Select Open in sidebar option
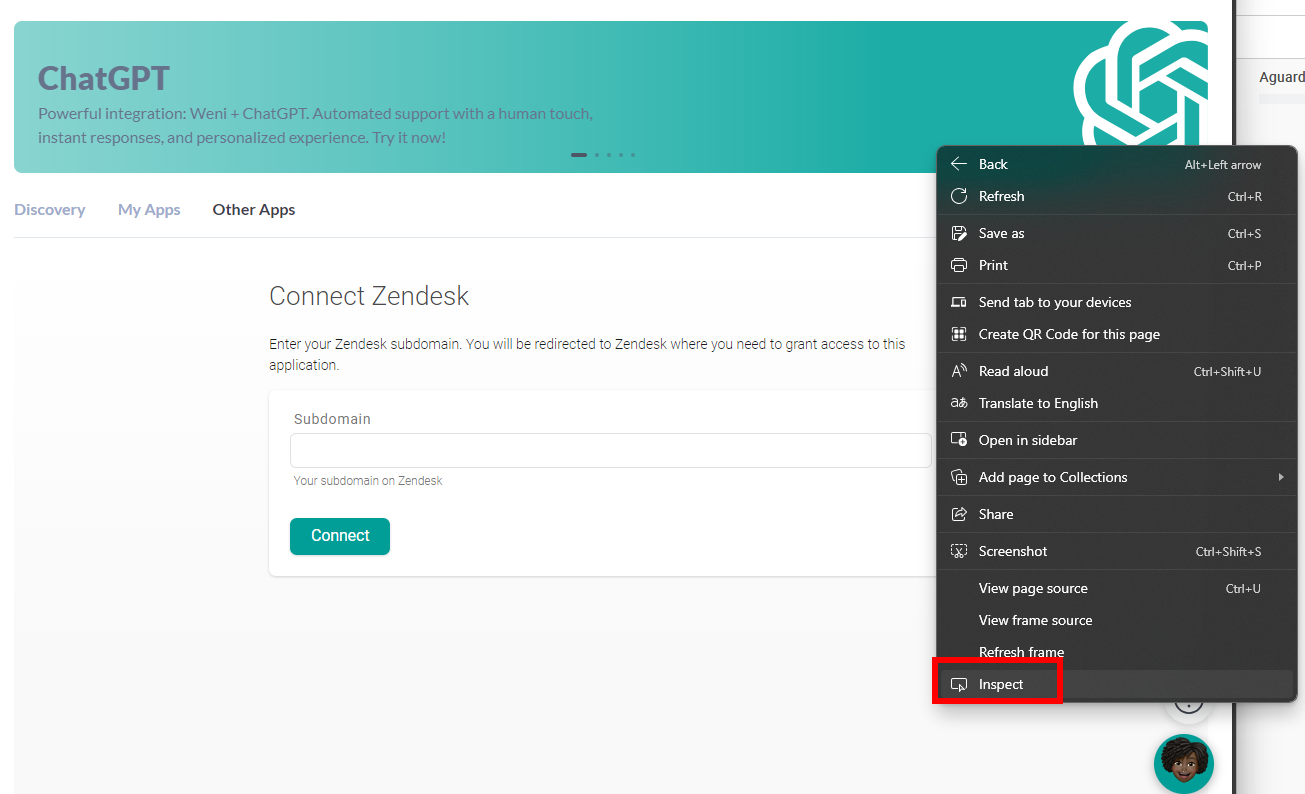Screen dimensions: 1305x794 tap(1027, 440)
